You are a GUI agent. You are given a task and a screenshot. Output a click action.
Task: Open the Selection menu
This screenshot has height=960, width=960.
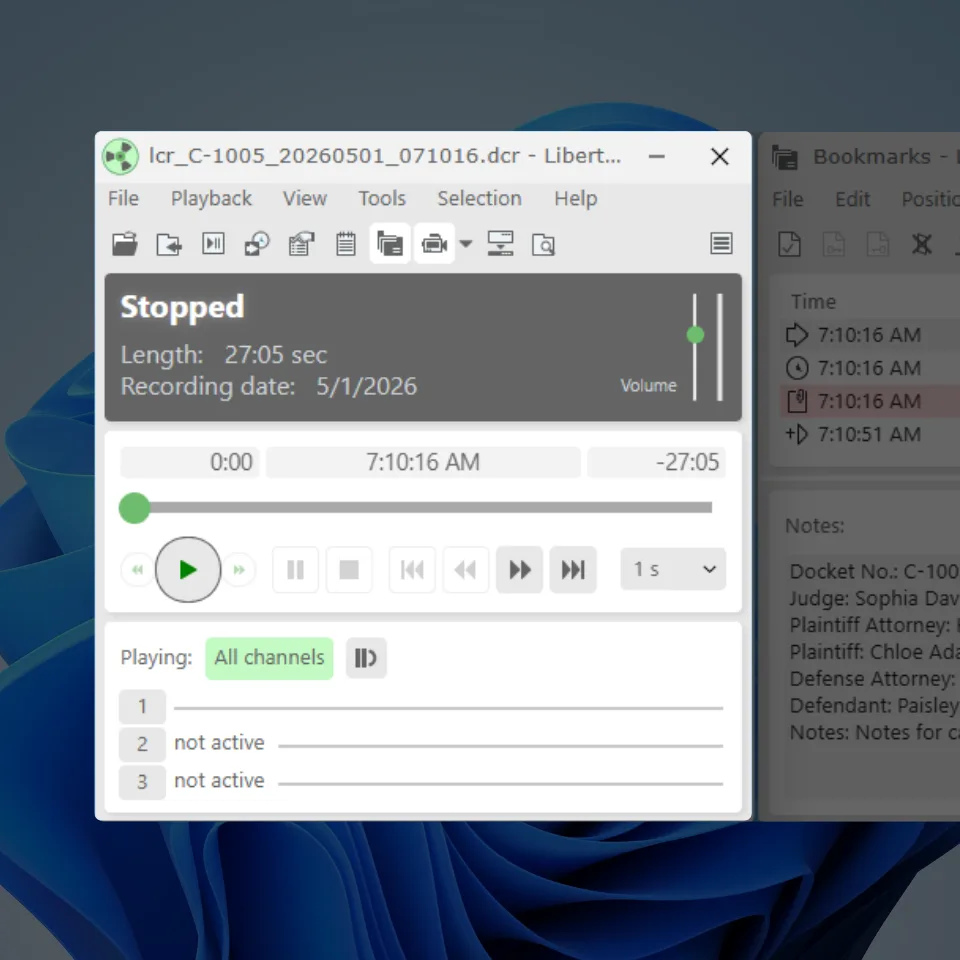point(479,198)
